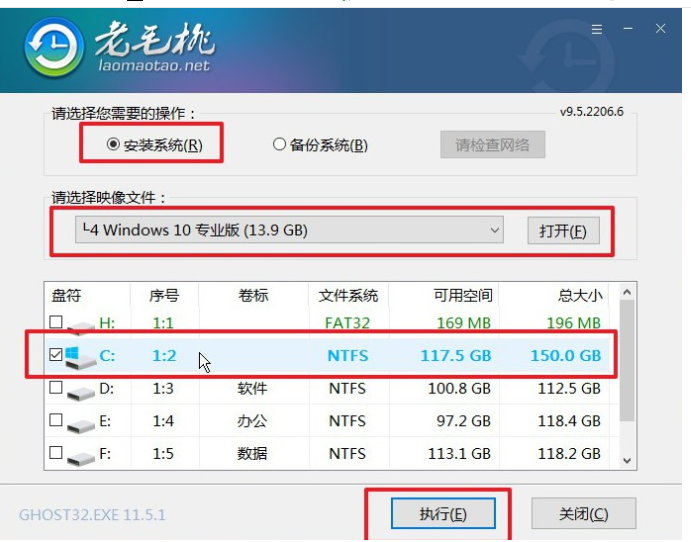Click the GHOST32.EXE 11.5.1 status text
691x542 pixels.
92,515
